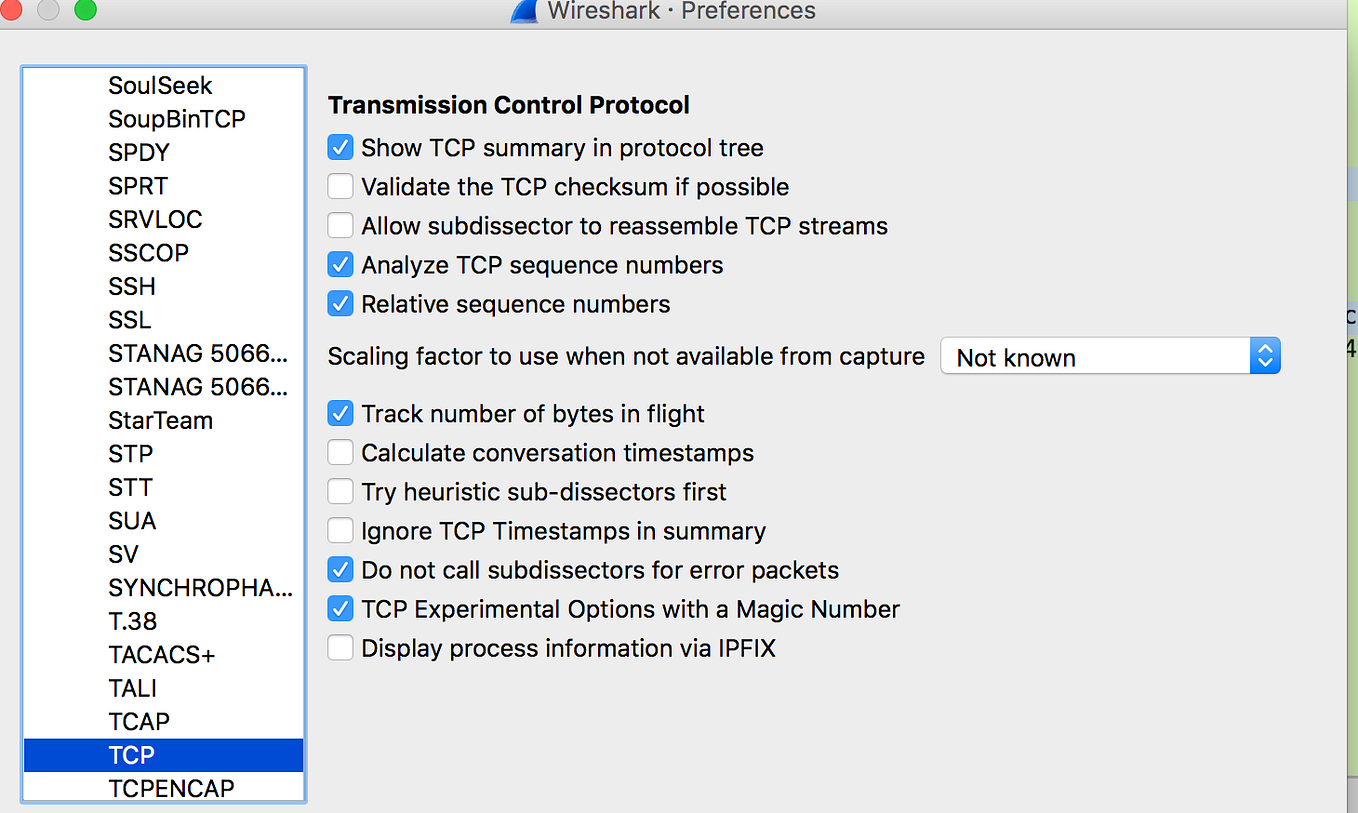
Task: Select SSL in the protocol list
Action: click(130, 320)
